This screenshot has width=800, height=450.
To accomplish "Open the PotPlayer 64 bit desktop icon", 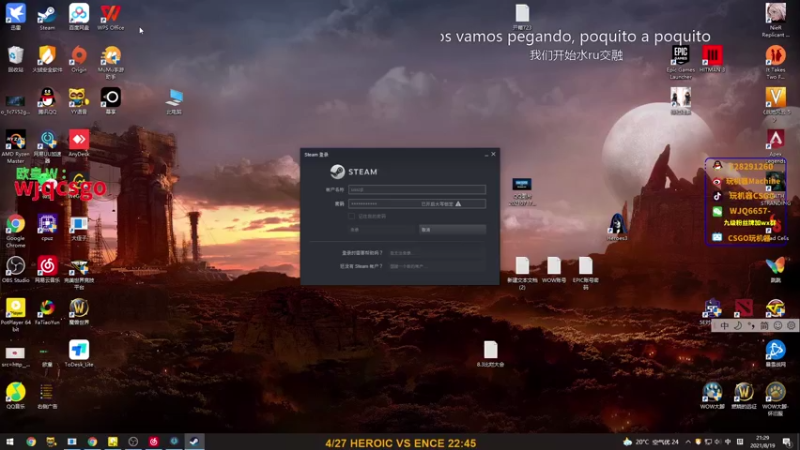I will [x=15, y=315].
